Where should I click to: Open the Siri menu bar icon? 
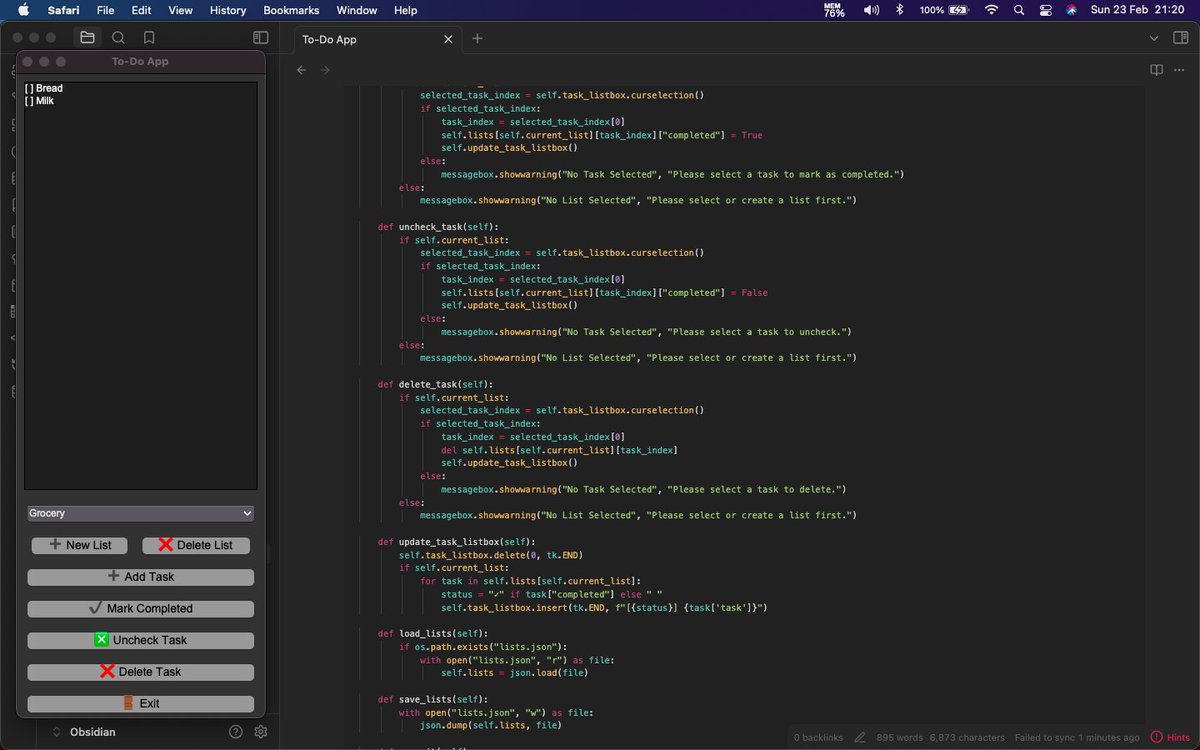click(x=1072, y=10)
